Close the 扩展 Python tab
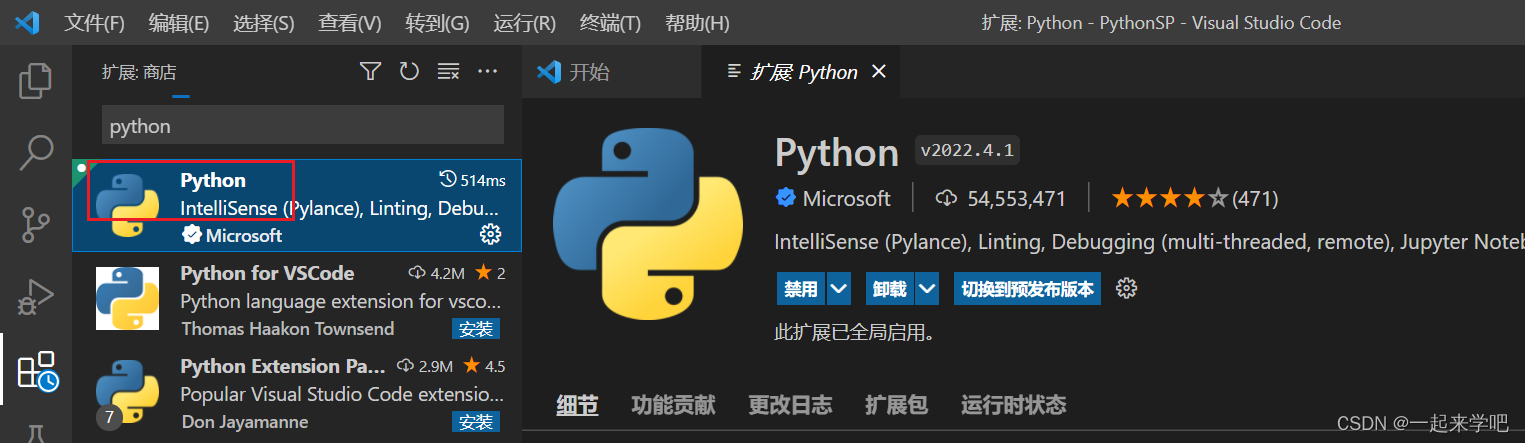This screenshot has width=1525, height=443. point(879,71)
